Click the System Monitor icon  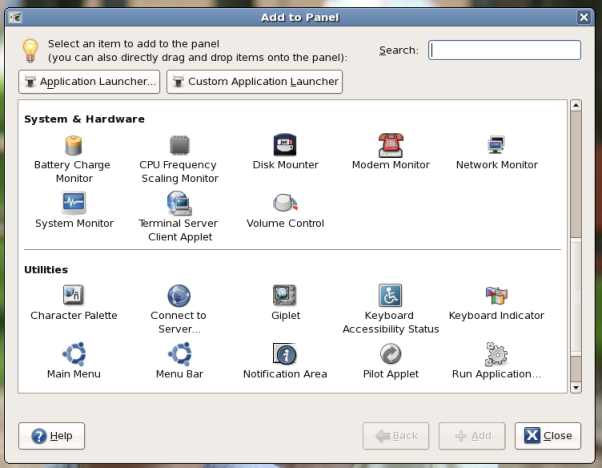click(74, 203)
